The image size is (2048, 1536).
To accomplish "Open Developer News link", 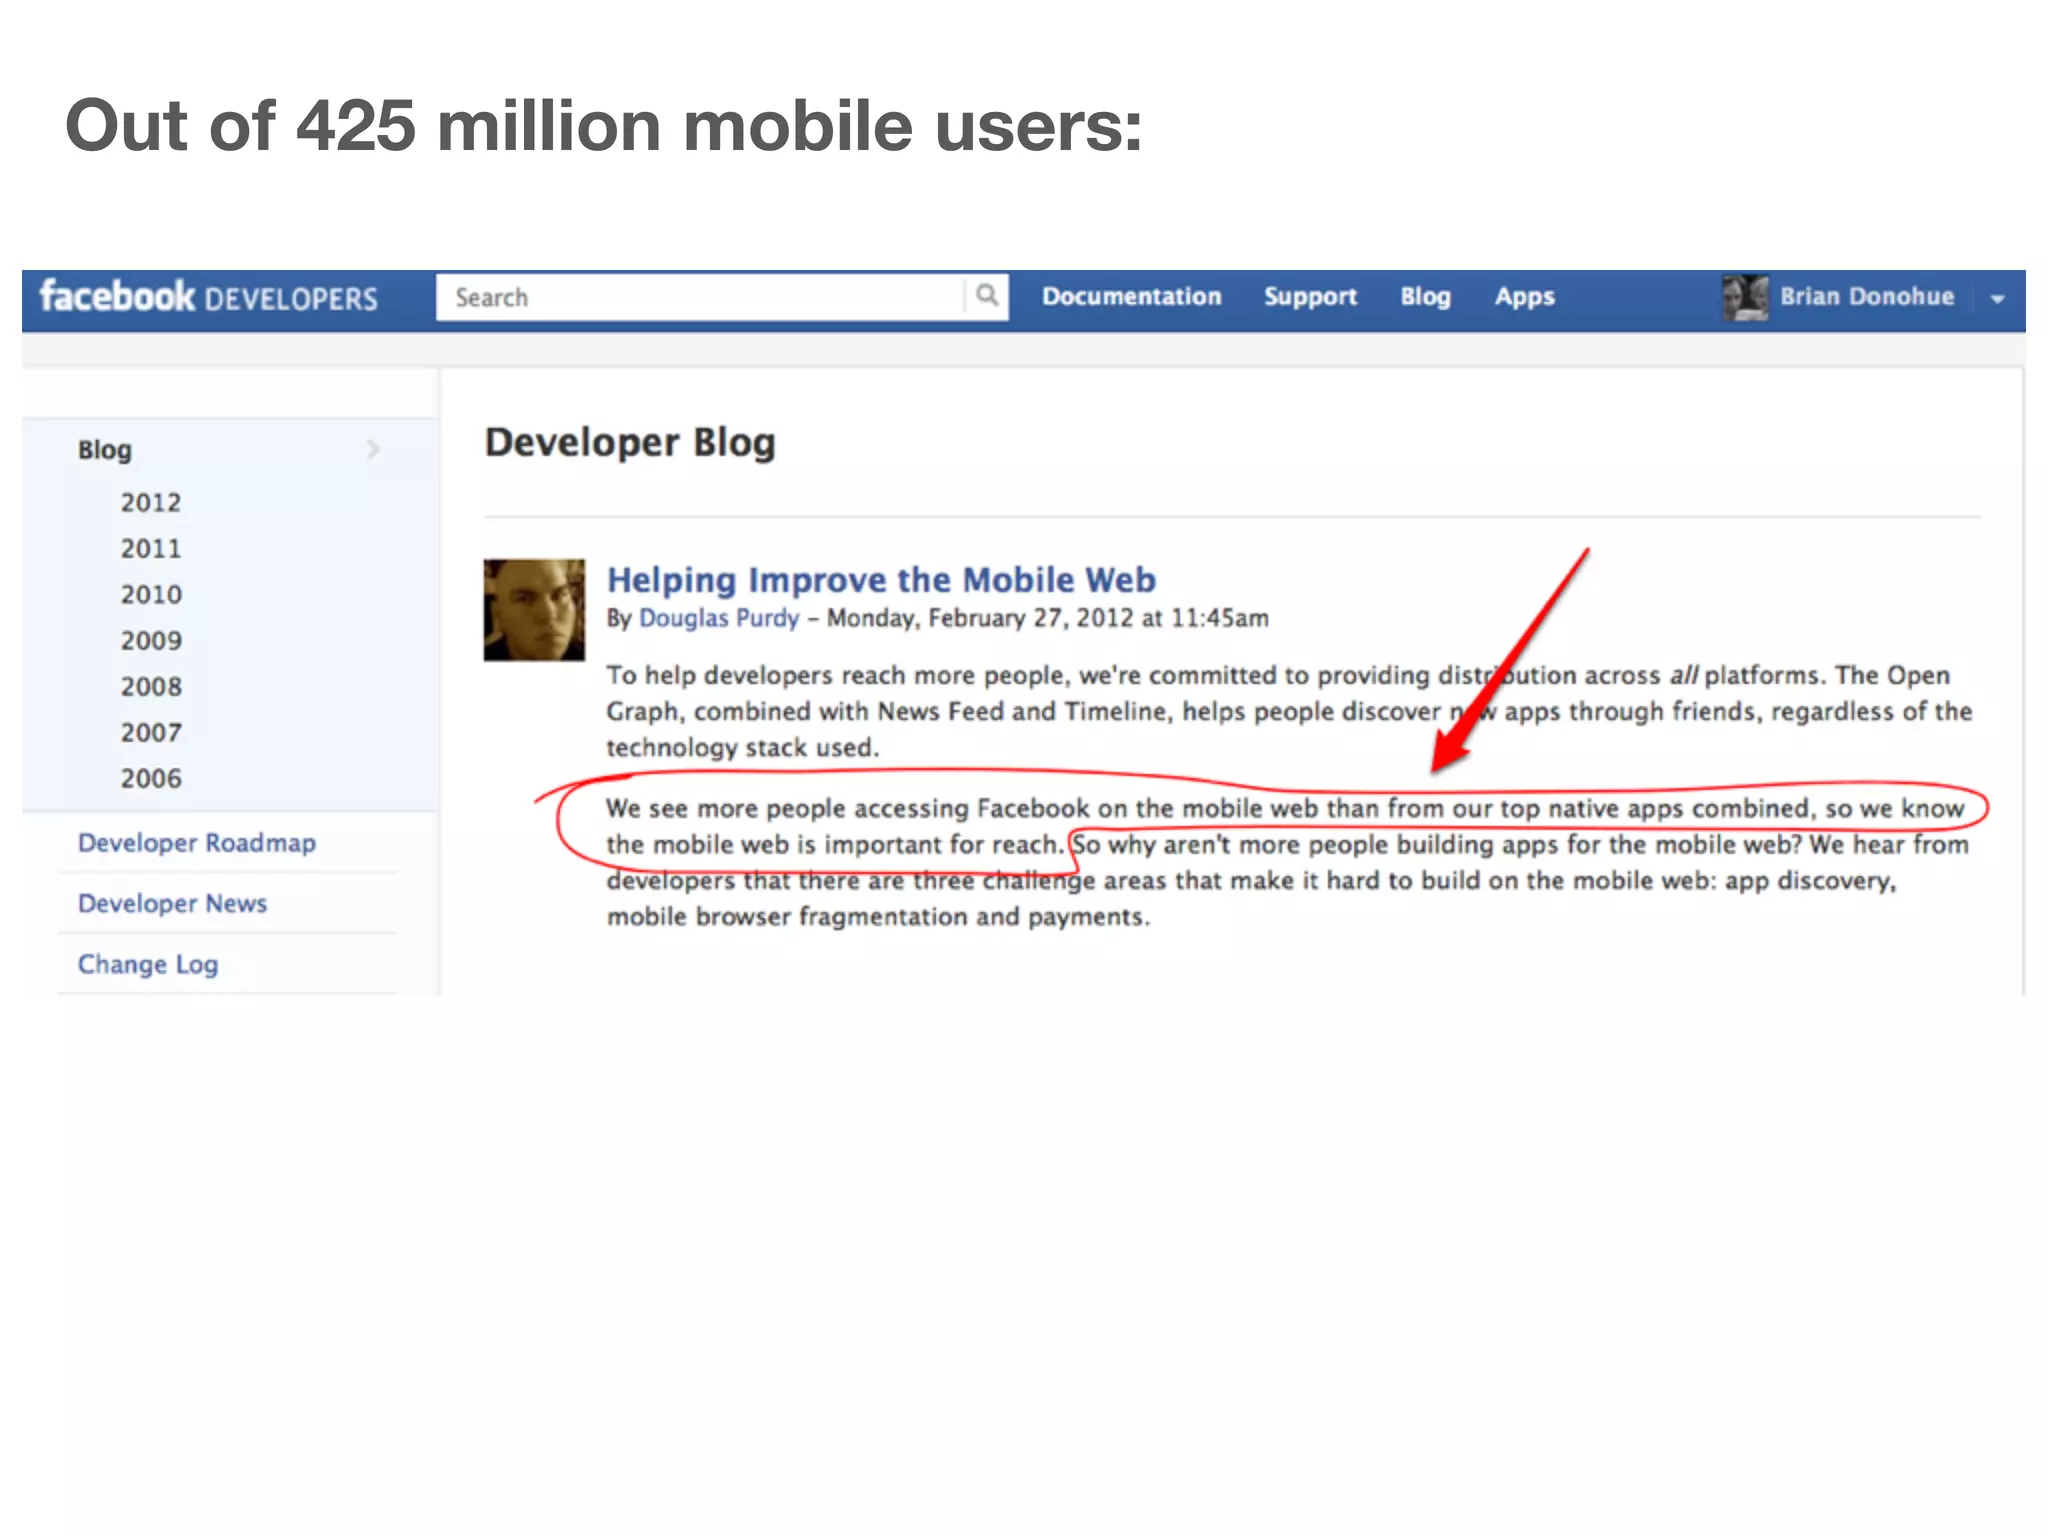I will [172, 903].
